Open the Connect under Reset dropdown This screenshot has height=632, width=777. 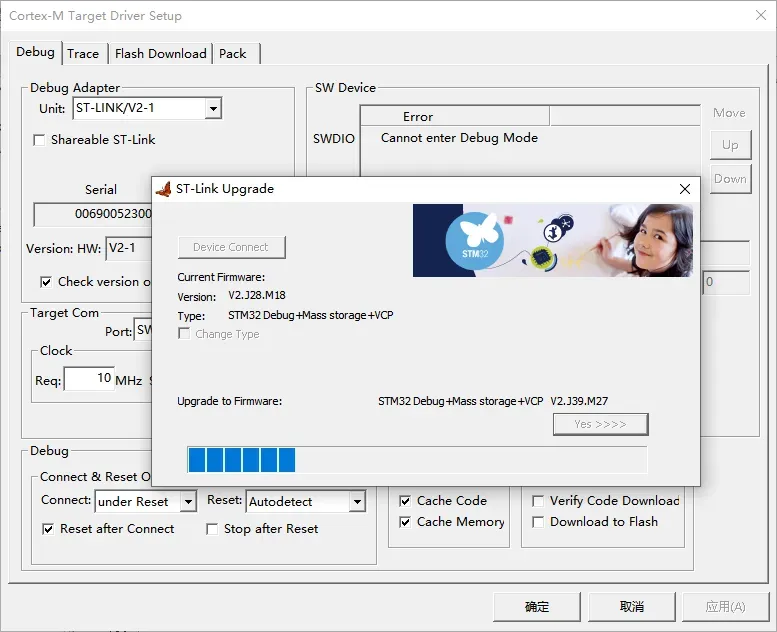[x=188, y=502]
